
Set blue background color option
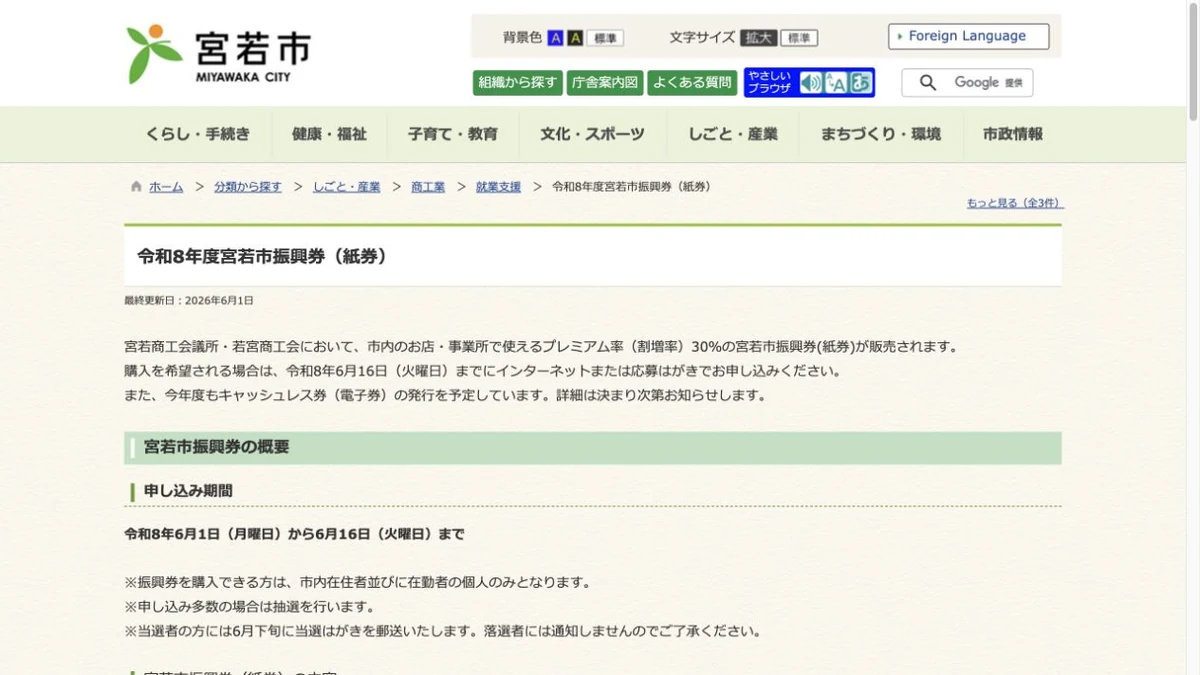coord(556,38)
